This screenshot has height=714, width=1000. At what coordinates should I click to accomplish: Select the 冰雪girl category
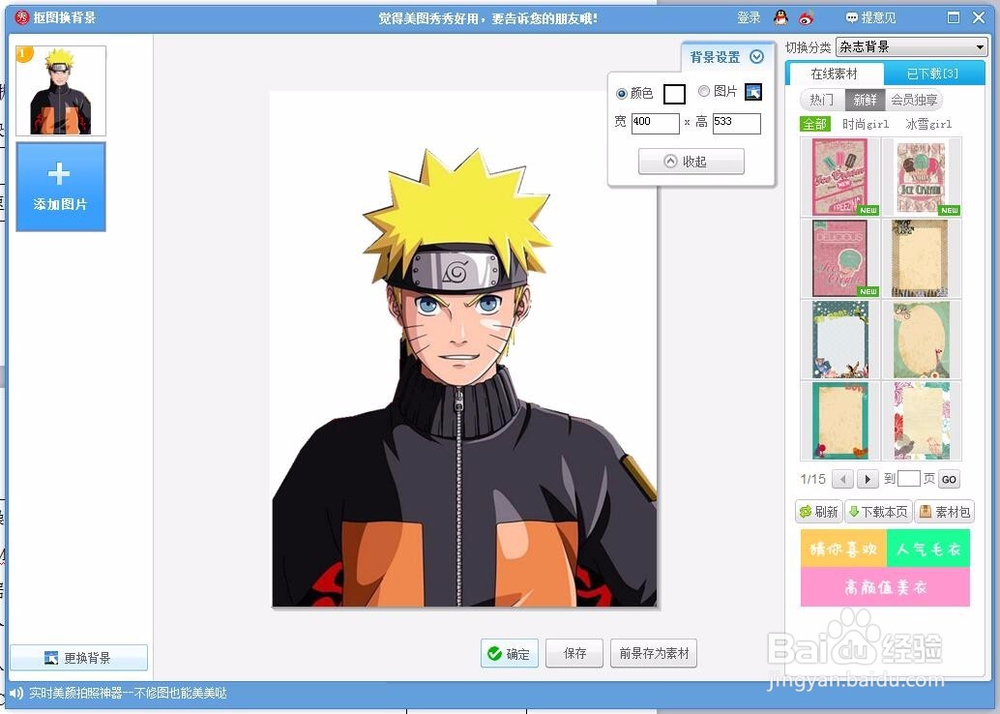point(928,124)
